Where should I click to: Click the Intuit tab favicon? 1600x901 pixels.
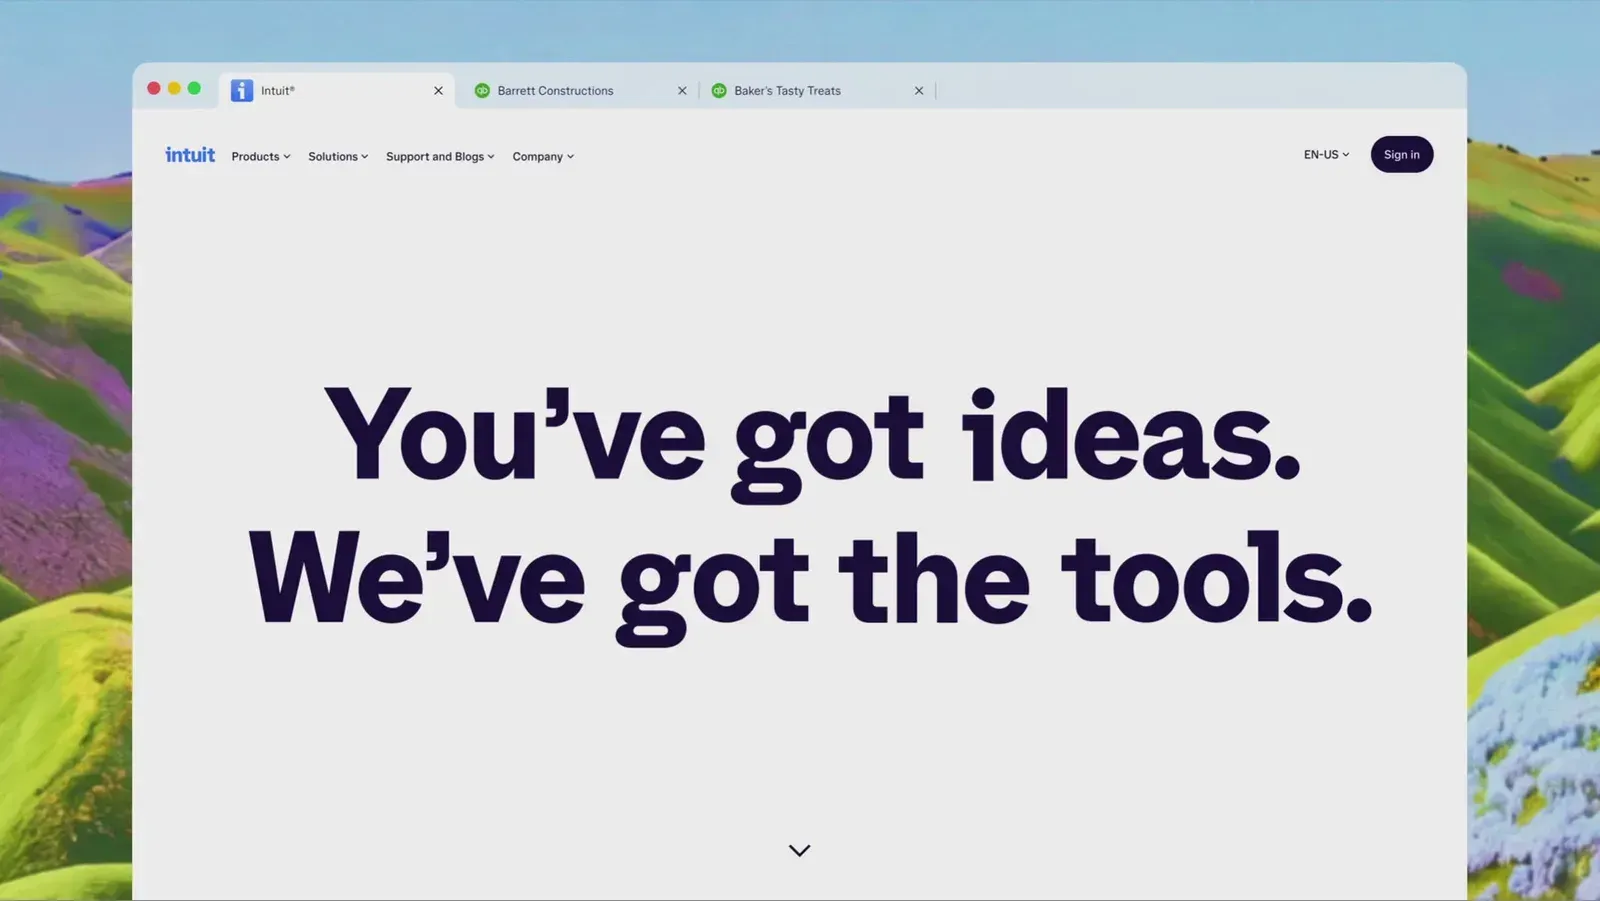click(242, 90)
